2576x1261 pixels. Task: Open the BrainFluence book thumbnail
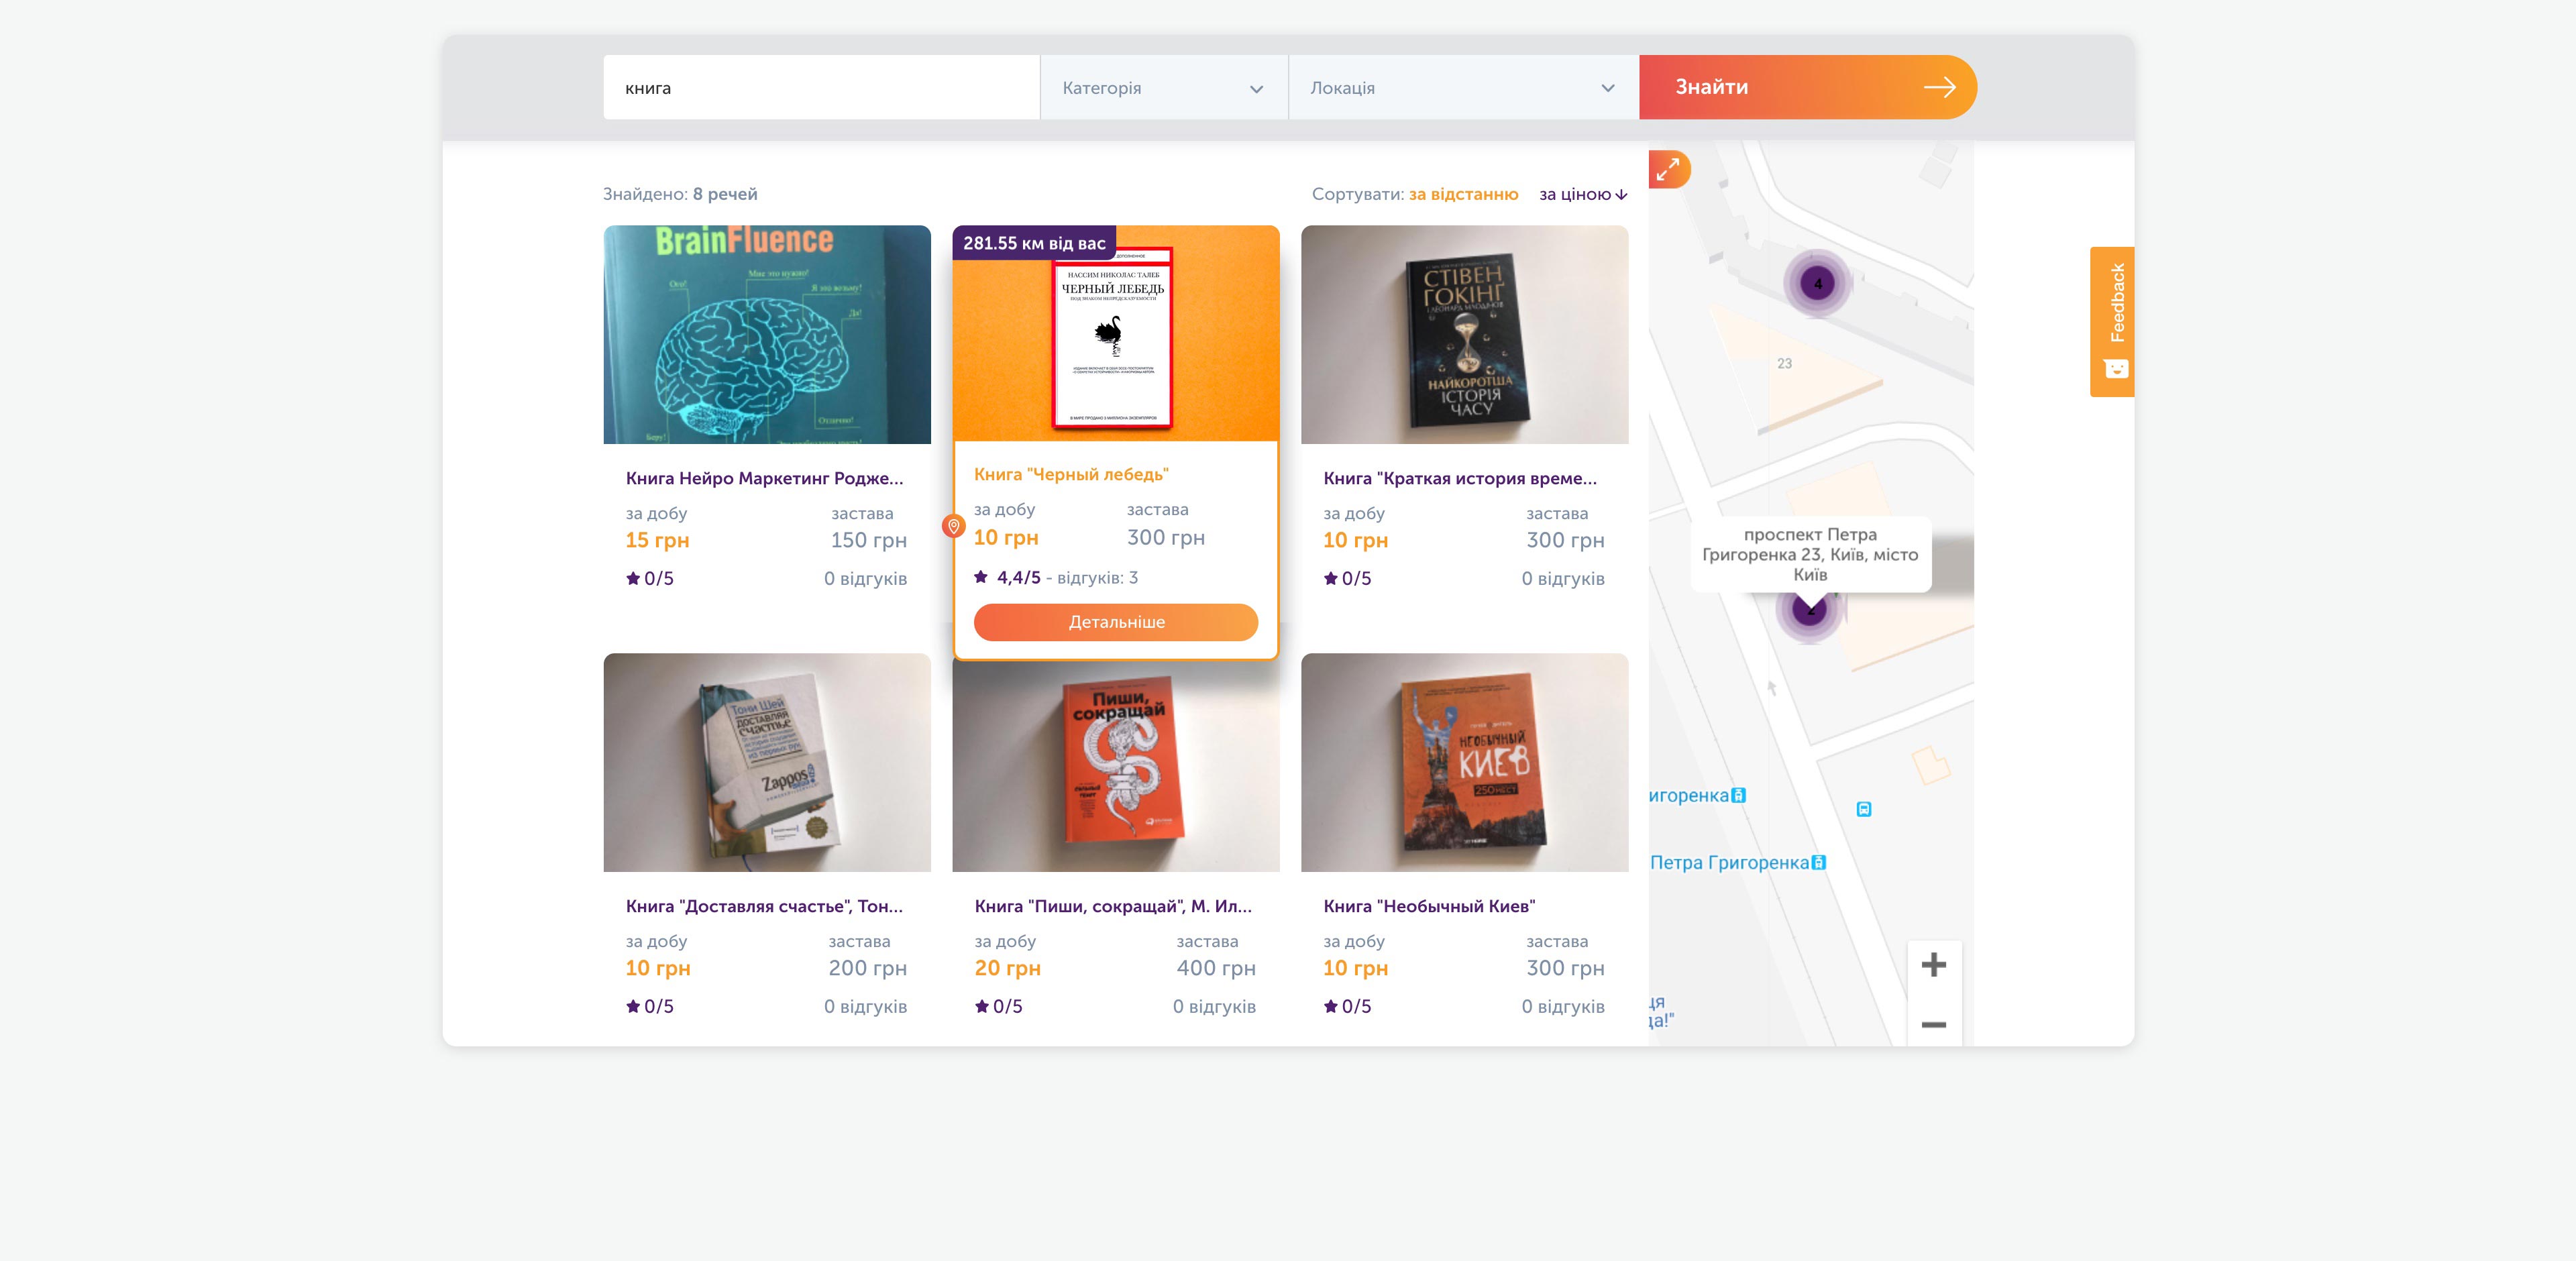click(767, 335)
